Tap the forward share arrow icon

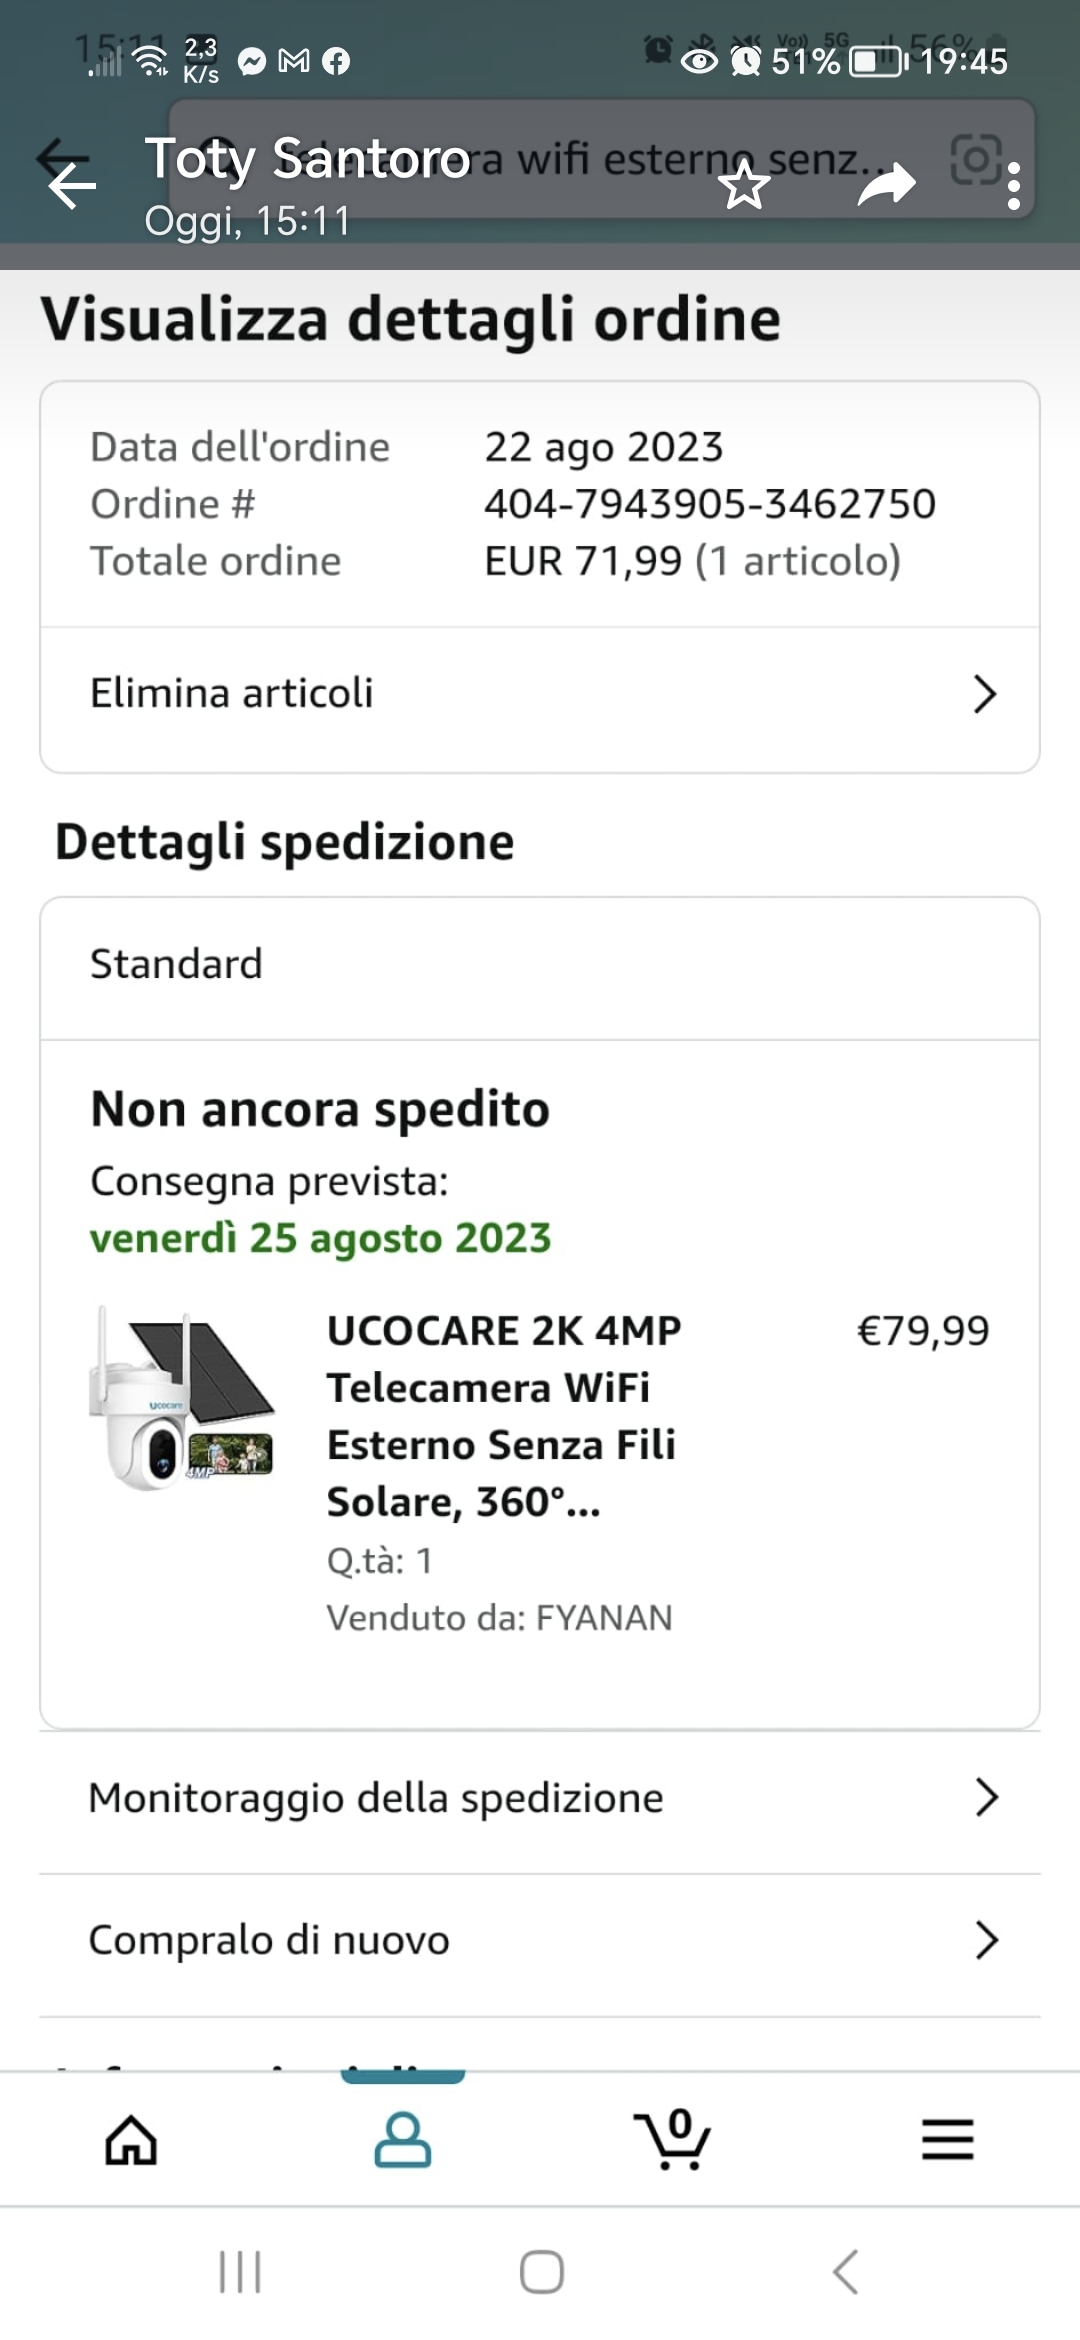tap(886, 186)
